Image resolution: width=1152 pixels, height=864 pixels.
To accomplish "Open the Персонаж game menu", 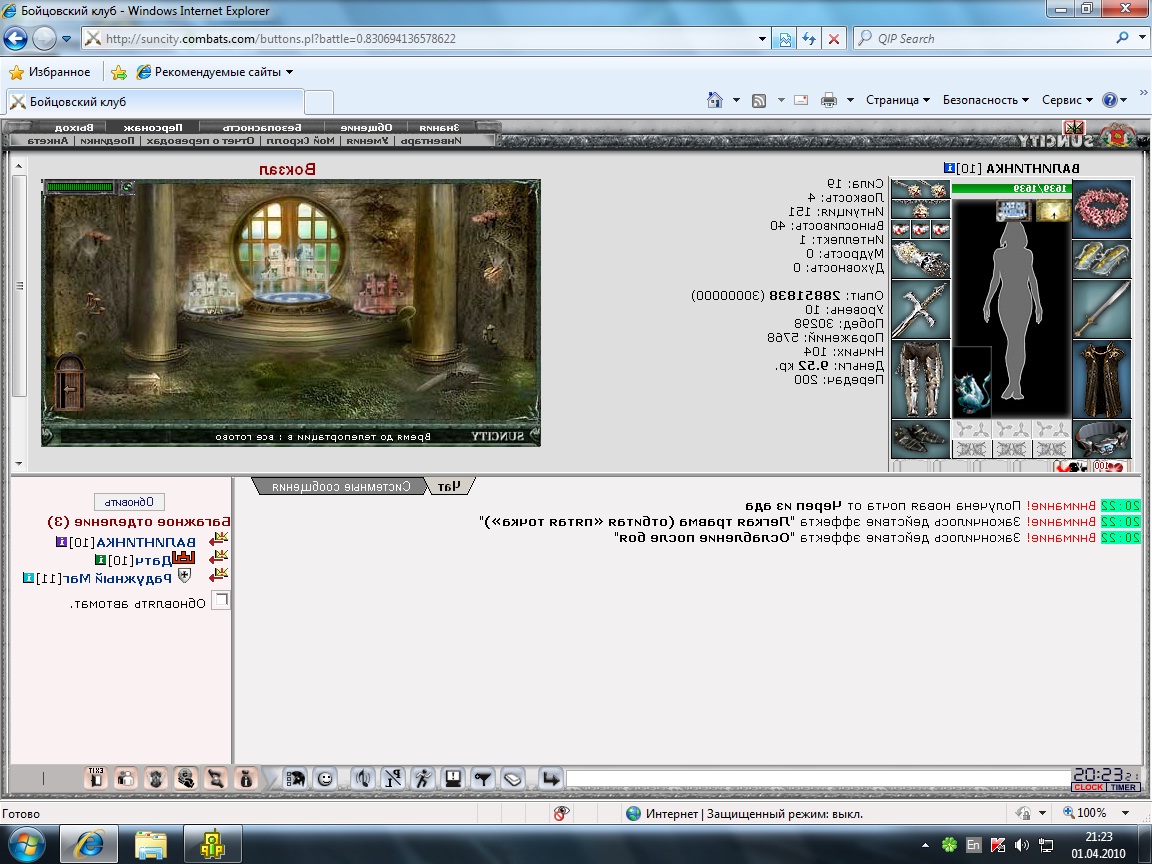I will coord(153,127).
